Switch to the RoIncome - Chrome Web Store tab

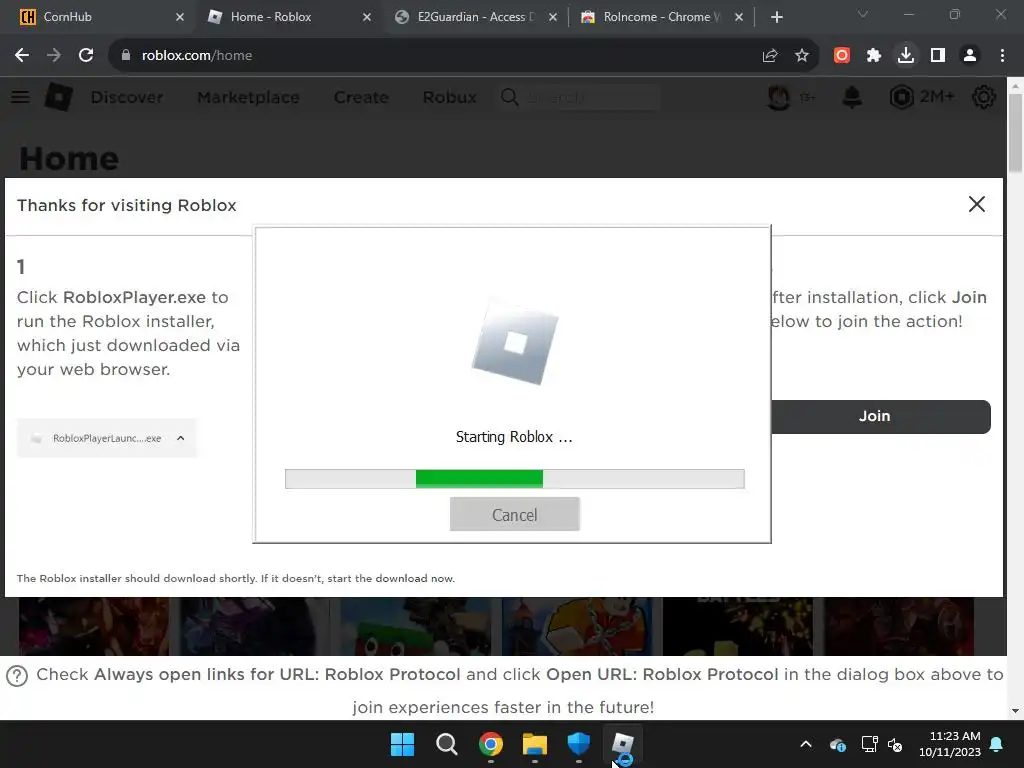[662, 17]
